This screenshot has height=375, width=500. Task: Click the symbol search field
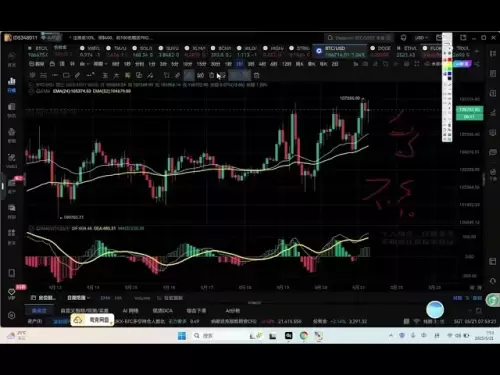click(359, 38)
